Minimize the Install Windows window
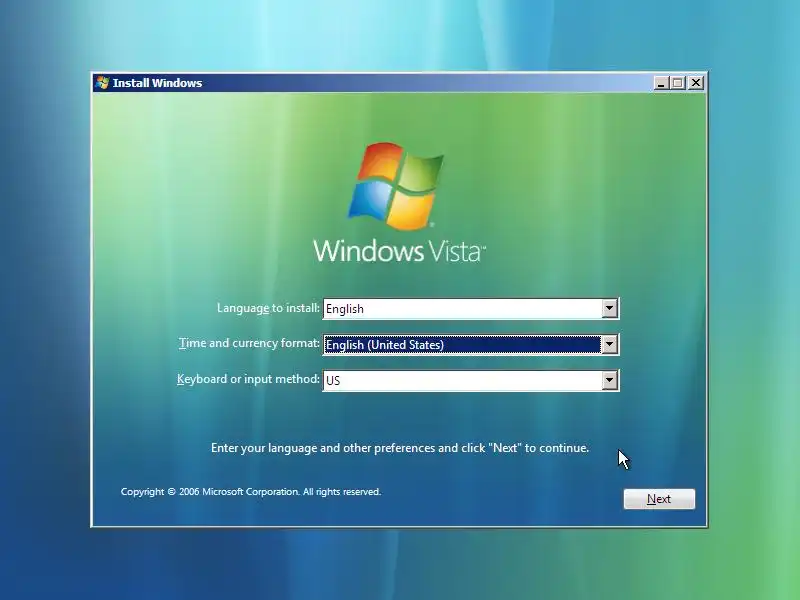 (x=661, y=83)
